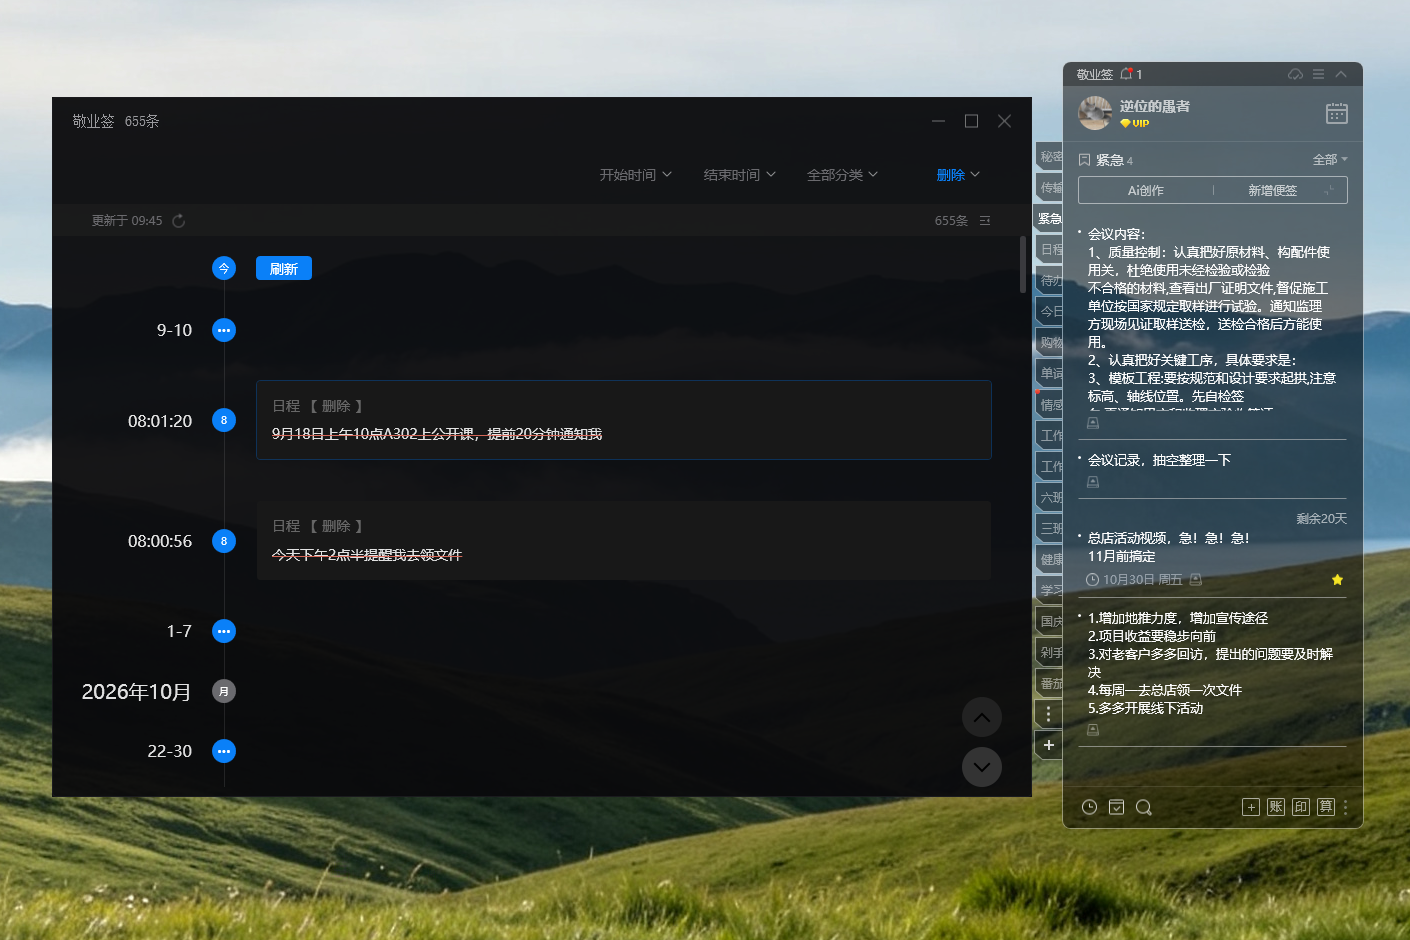This screenshot has width=1410, height=940.
Task: Click the 逆位的愚者 profile avatar
Action: (1095, 113)
